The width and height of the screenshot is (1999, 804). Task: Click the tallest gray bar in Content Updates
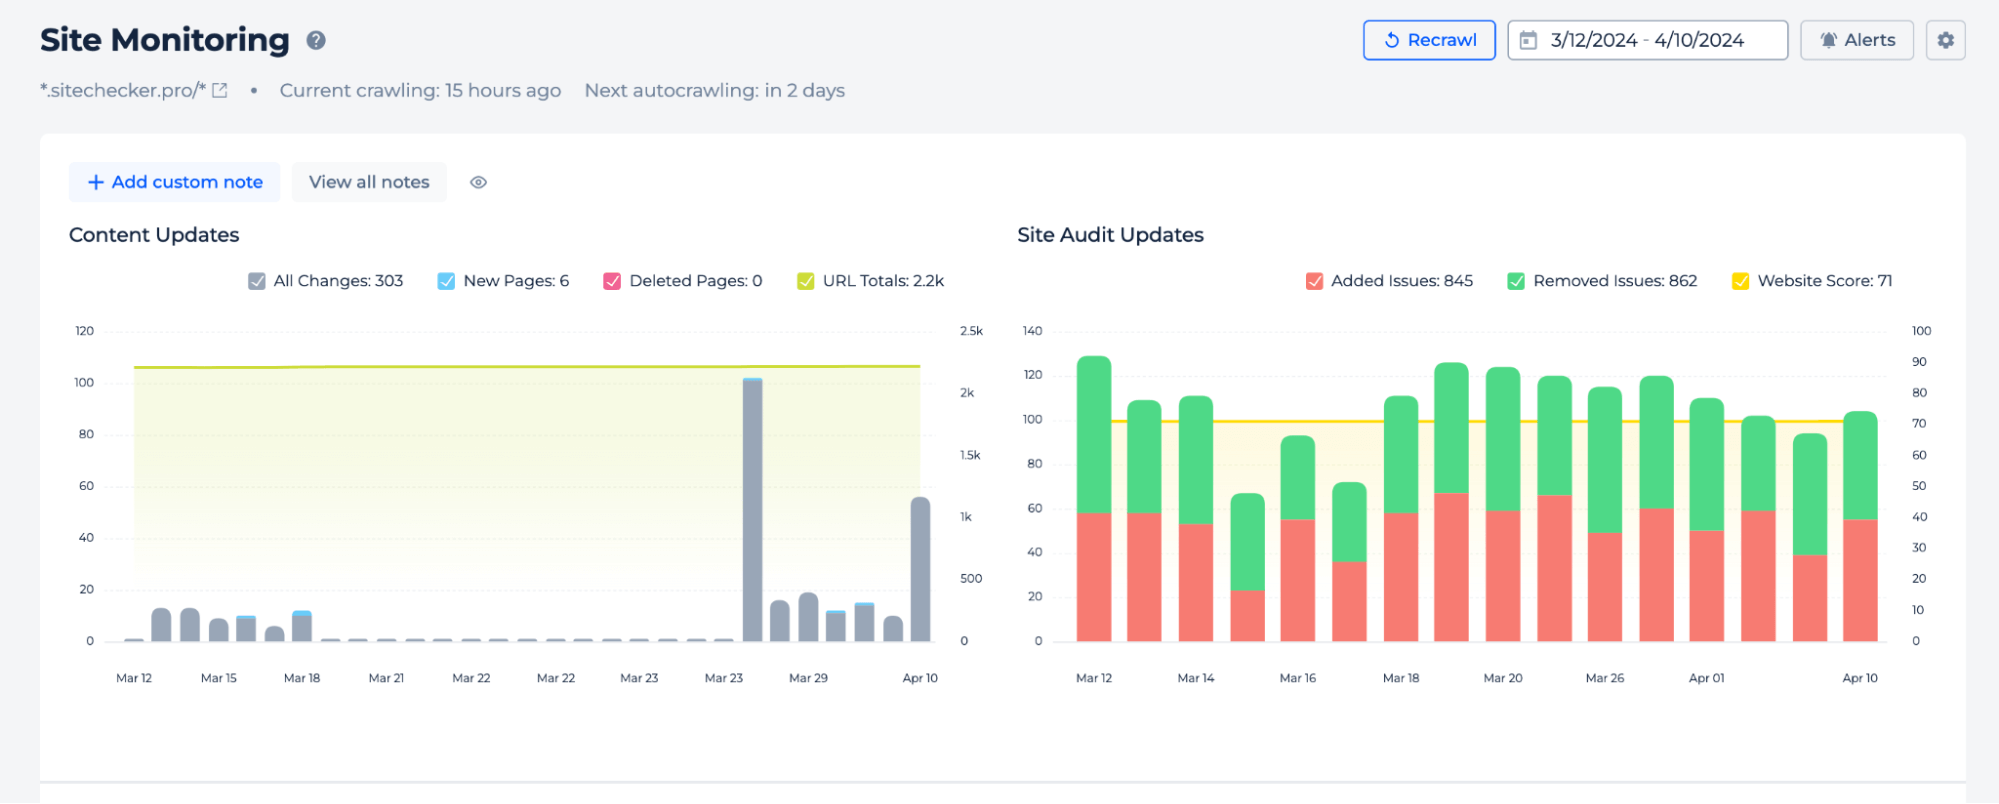point(752,510)
